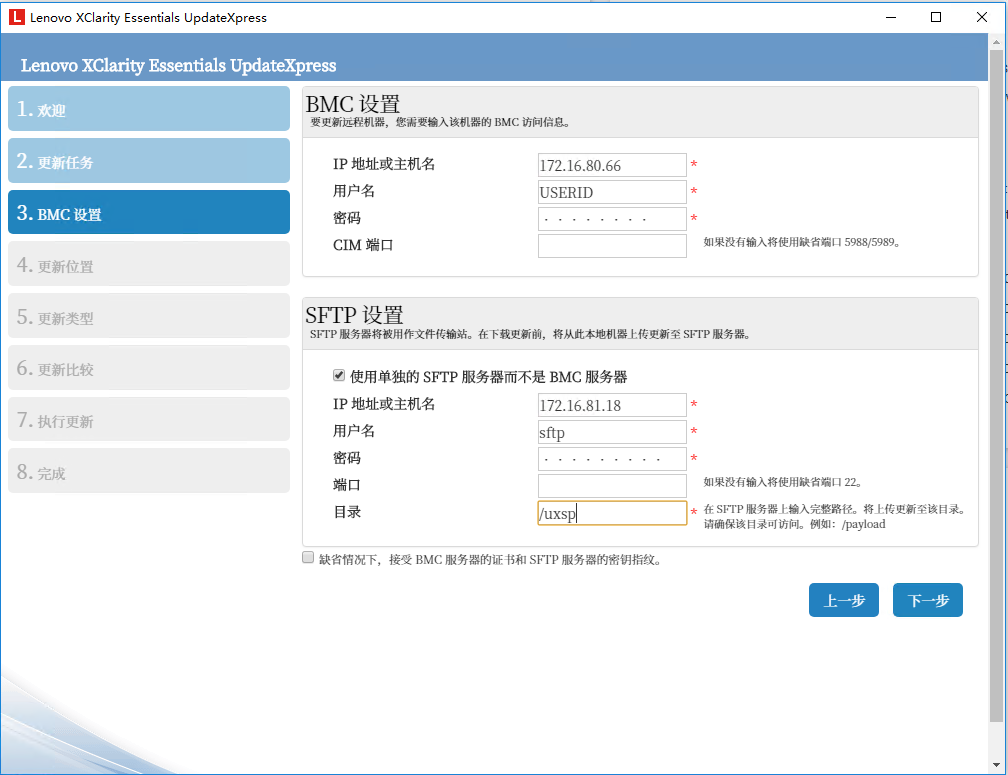The image size is (1008, 775).
Task: Focus the 目录 field containing /uxsp
Action: coord(612,513)
